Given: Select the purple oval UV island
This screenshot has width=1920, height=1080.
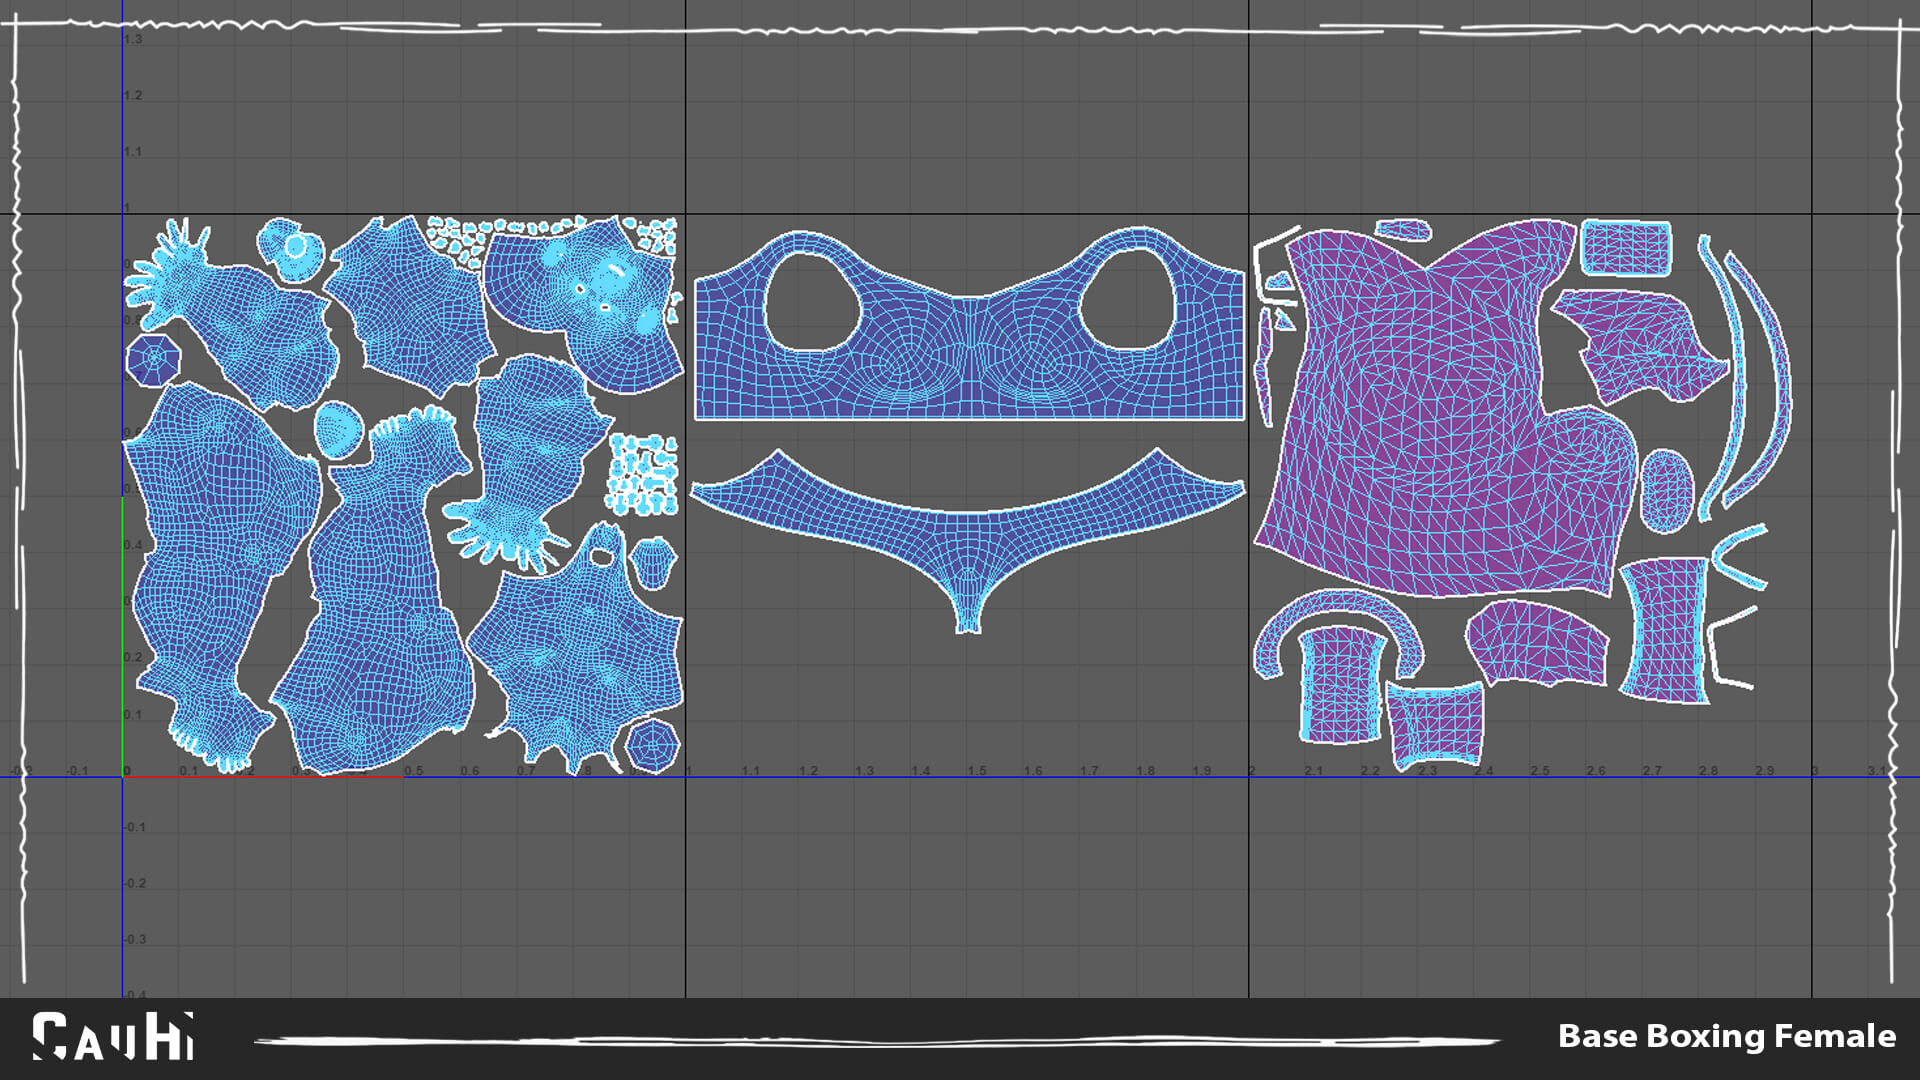Looking at the screenshot, I should pyautogui.click(x=1666, y=491).
